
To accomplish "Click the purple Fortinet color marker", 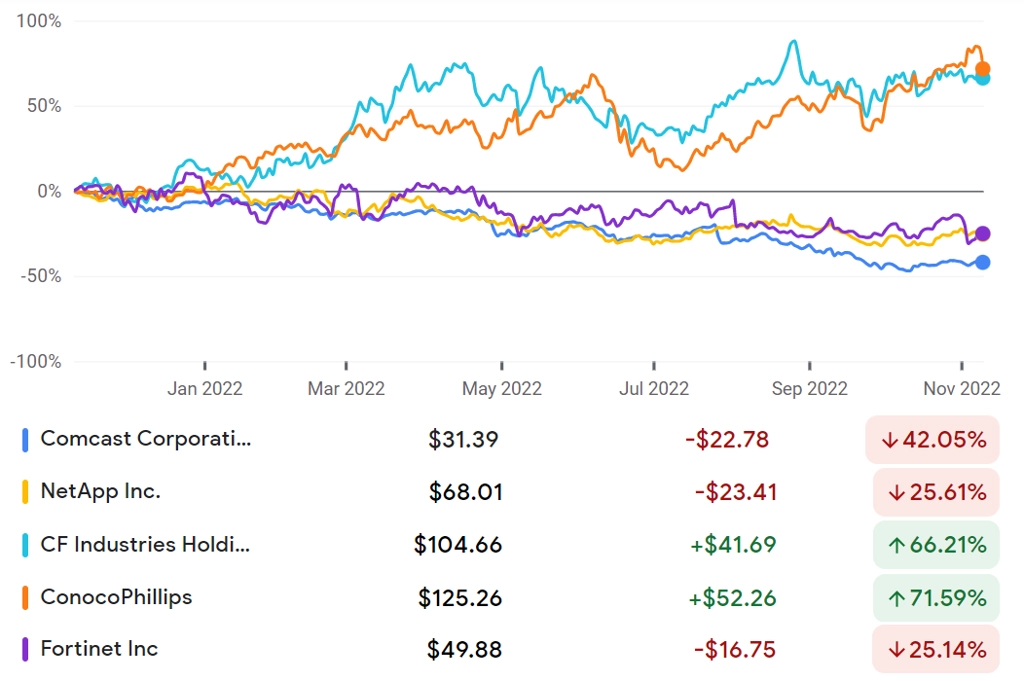I will tap(25, 649).
